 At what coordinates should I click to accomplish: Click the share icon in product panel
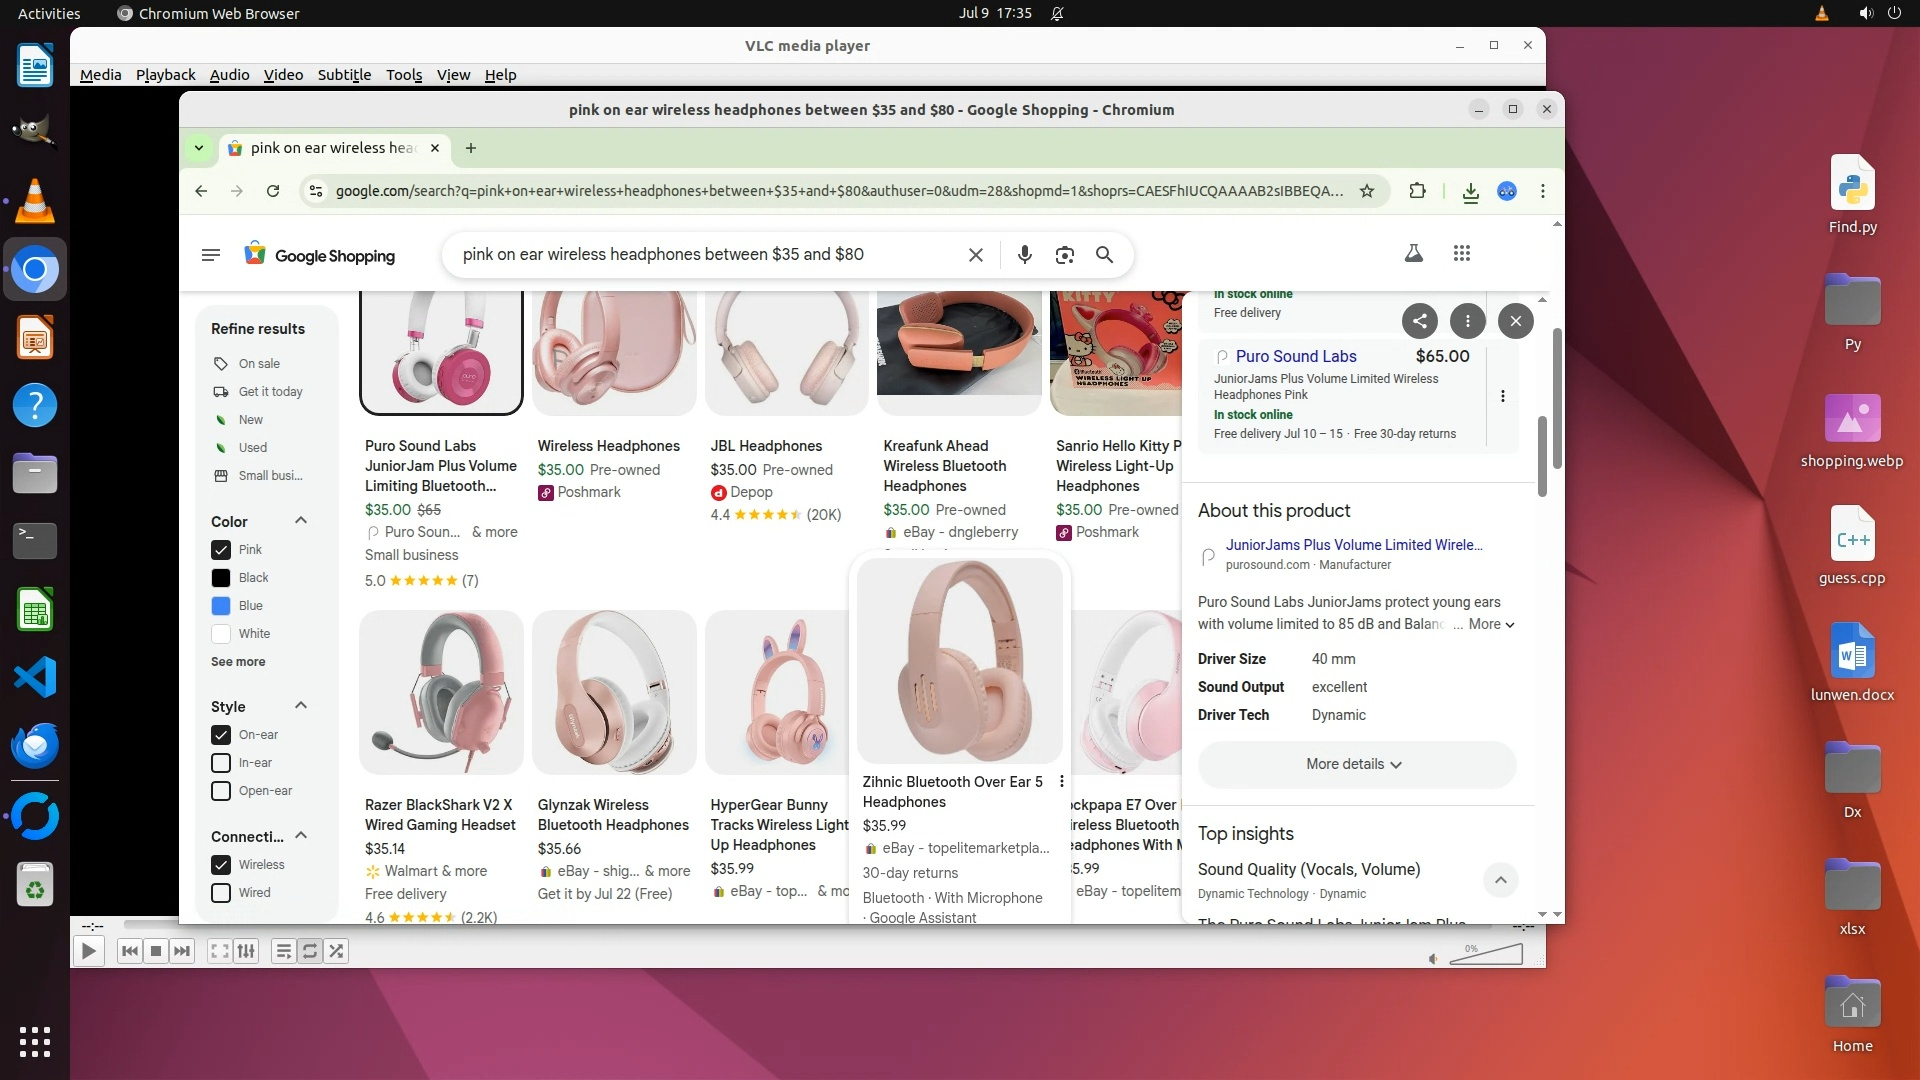tap(1419, 321)
